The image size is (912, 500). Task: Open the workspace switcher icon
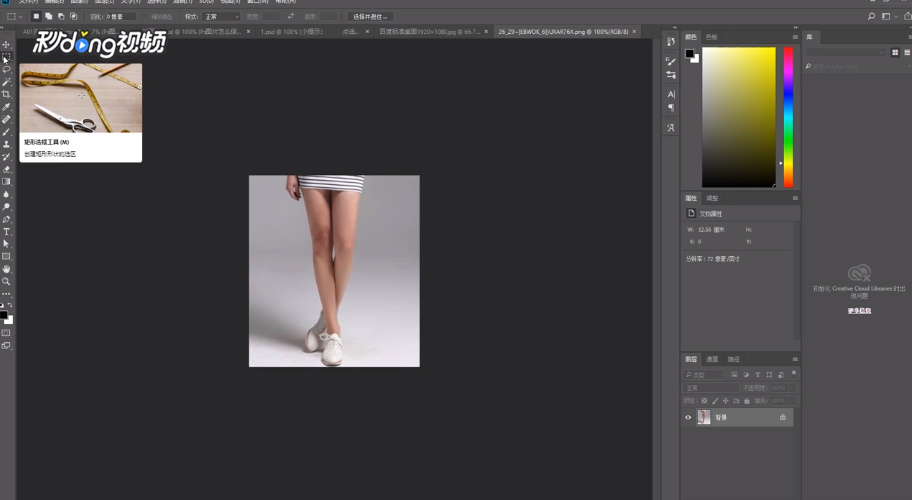886,16
